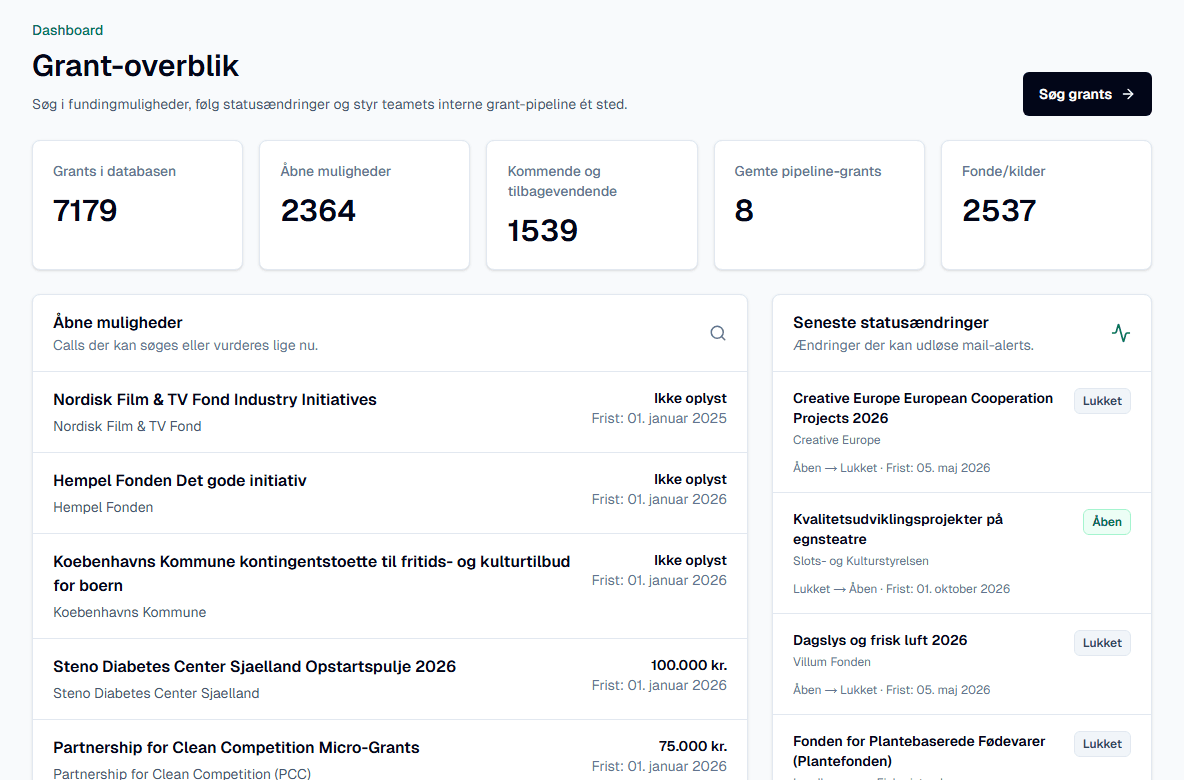
Task: Click Lukket badge on Dagslys og frisk luft
Action: (x=1102, y=643)
